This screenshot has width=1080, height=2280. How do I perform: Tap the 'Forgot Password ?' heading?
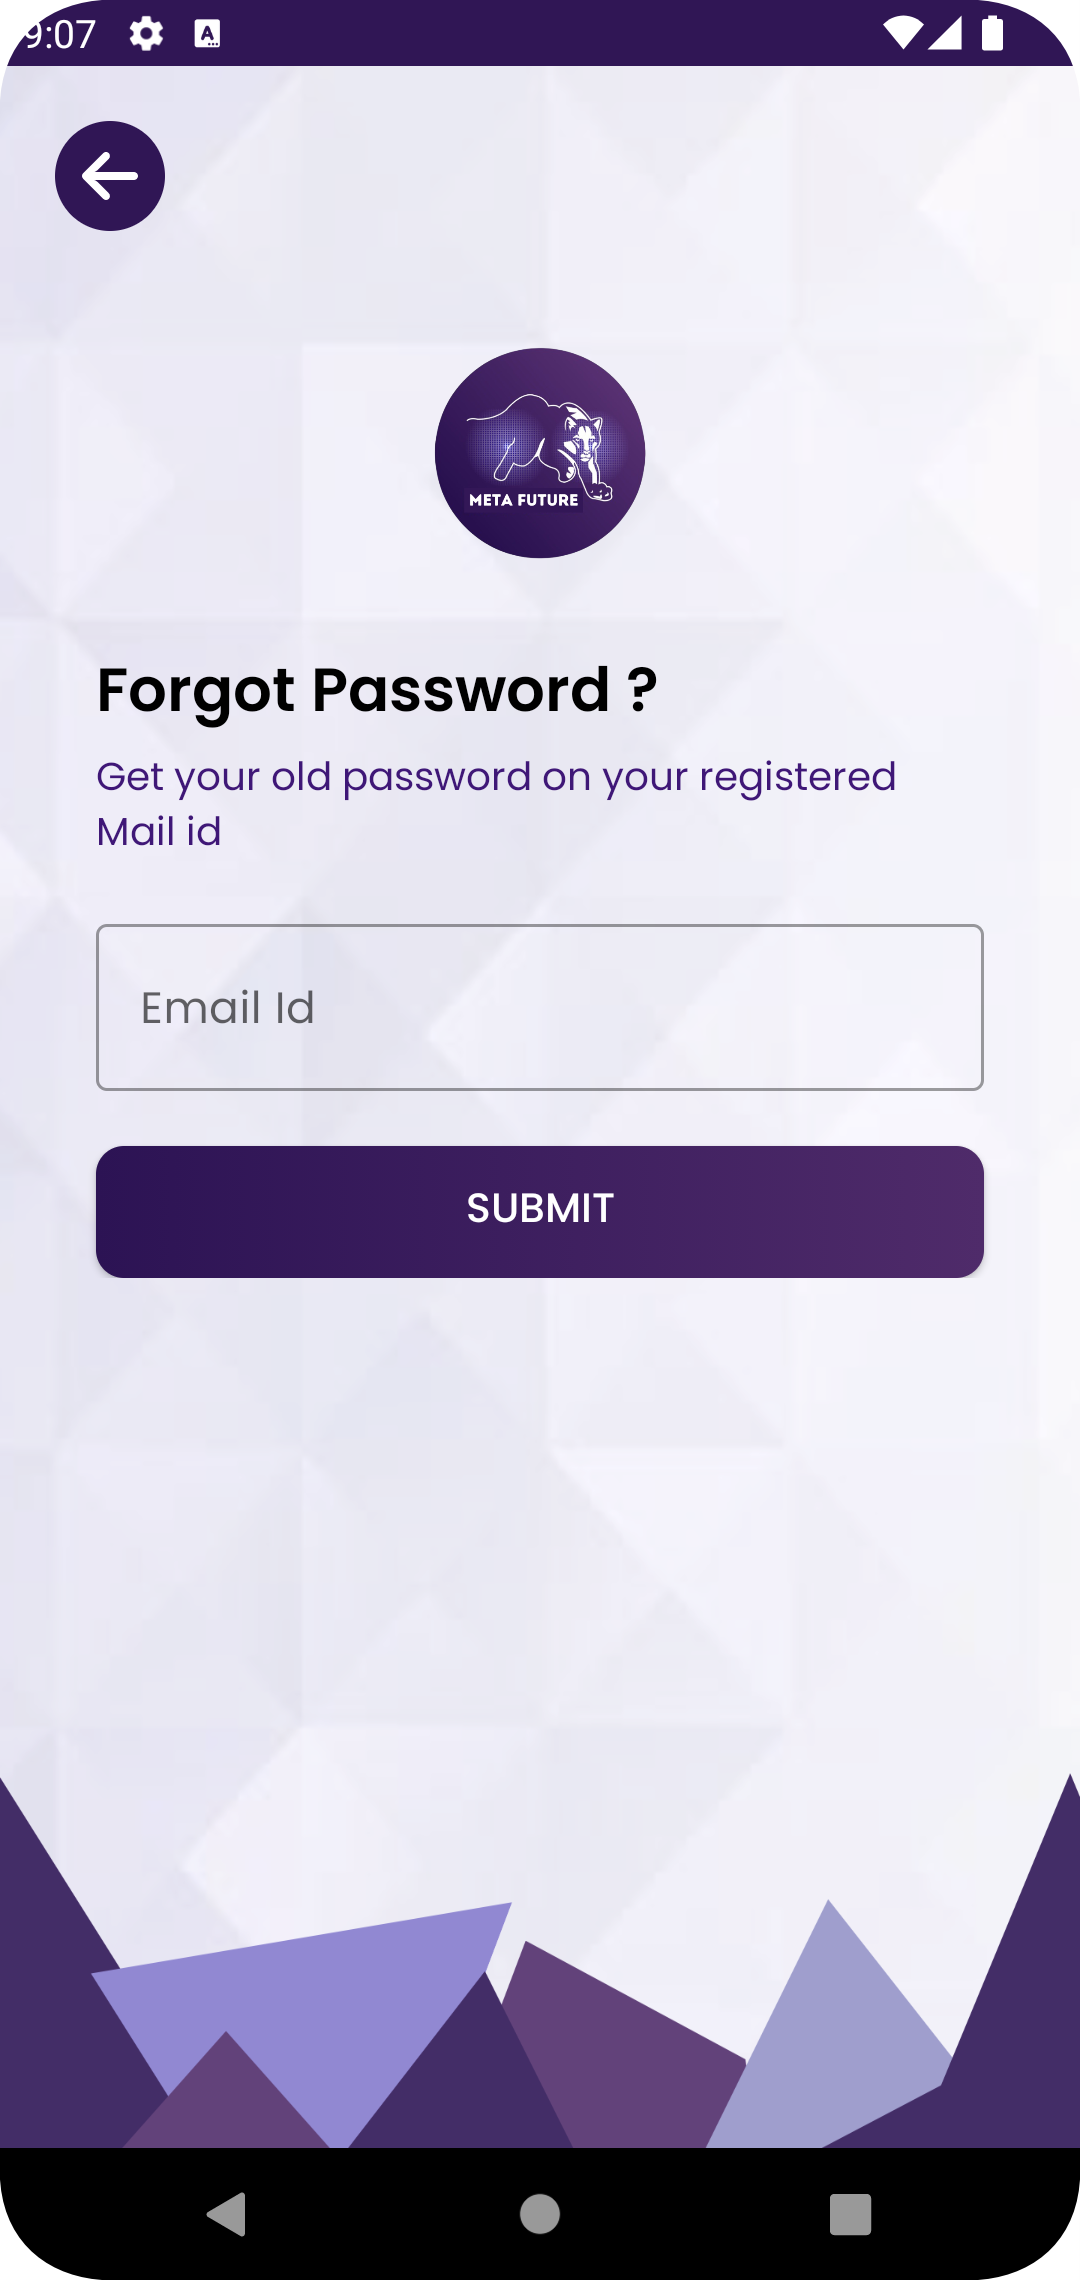click(x=377, y=690)
